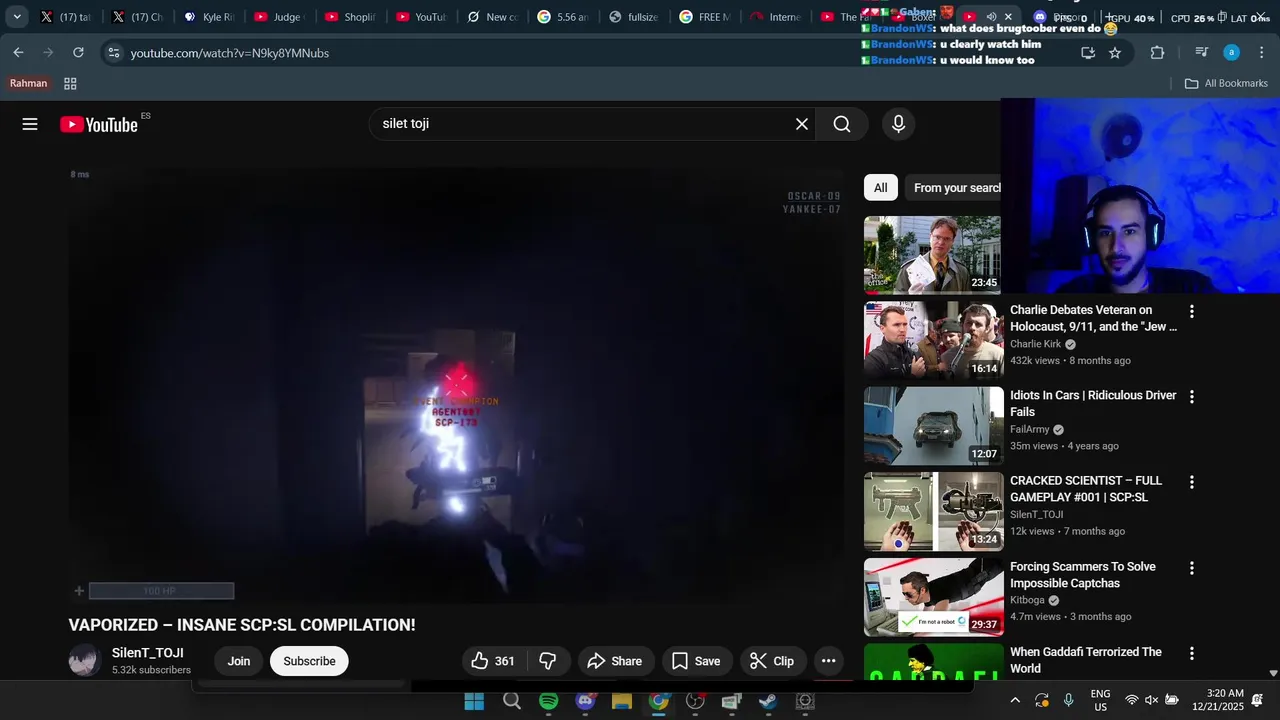
Task: Open Chrome profile avatar
Action: click(1232, 52)
